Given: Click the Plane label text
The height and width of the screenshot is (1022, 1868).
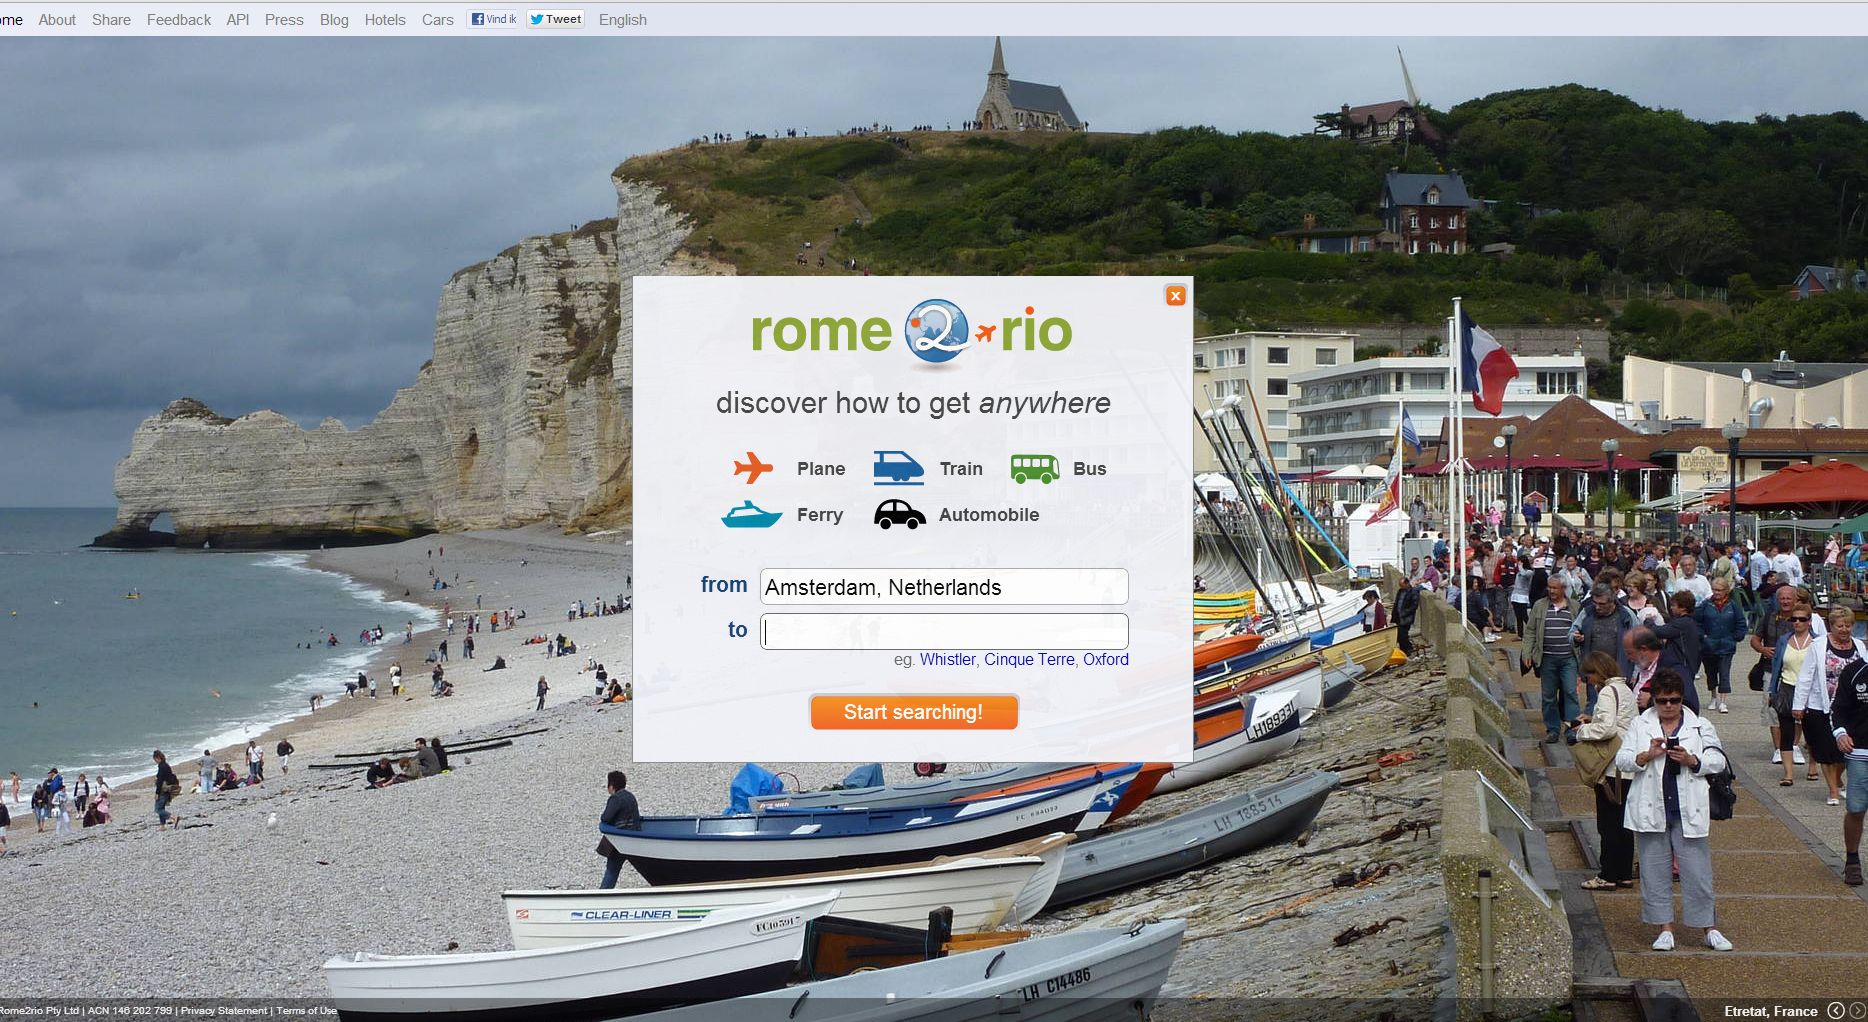Looking at the screenshot, I should pos(821,469).
